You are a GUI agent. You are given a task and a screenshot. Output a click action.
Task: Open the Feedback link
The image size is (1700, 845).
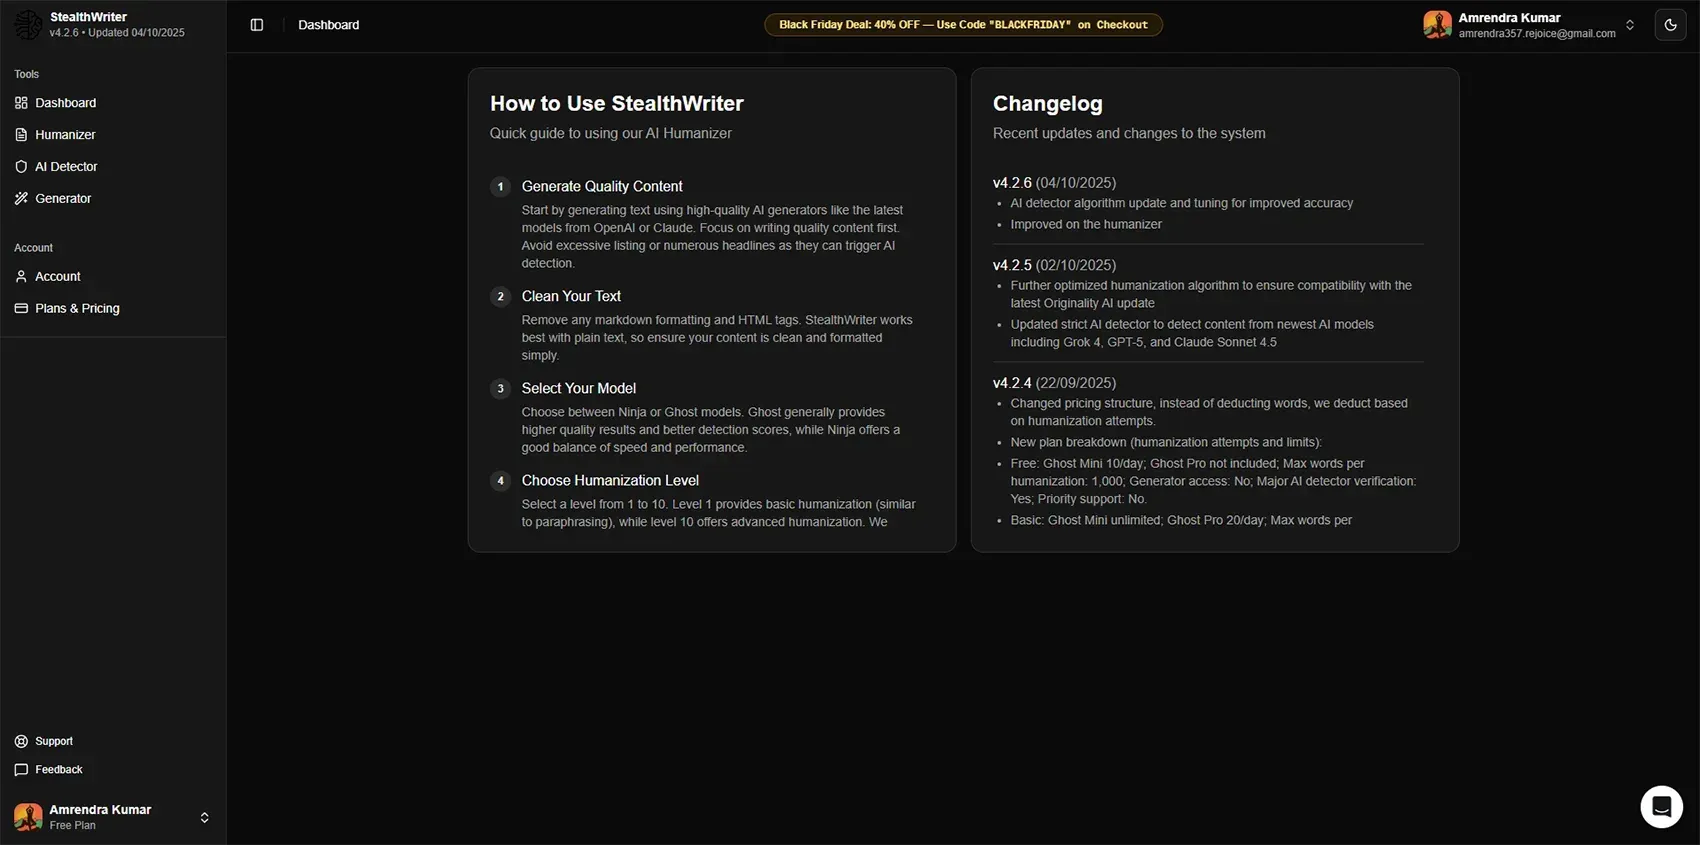[x=58, y=770]
